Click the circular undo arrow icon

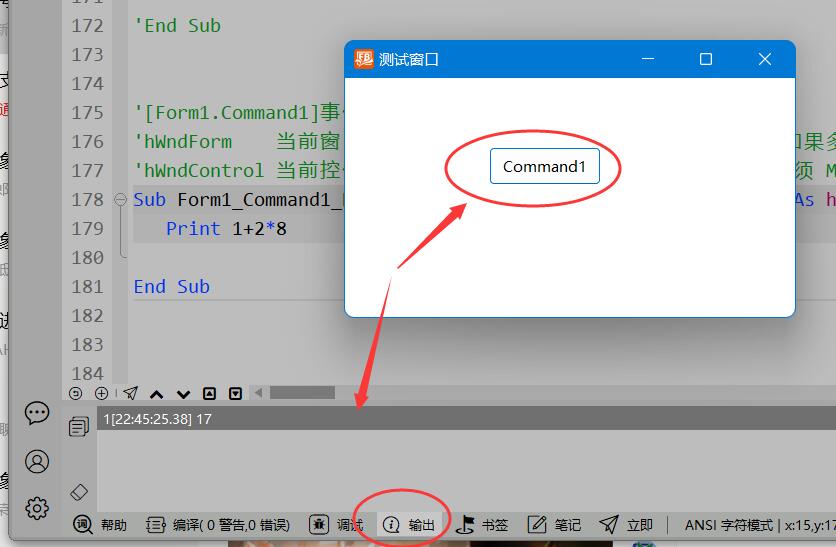(x=75, y=394)
